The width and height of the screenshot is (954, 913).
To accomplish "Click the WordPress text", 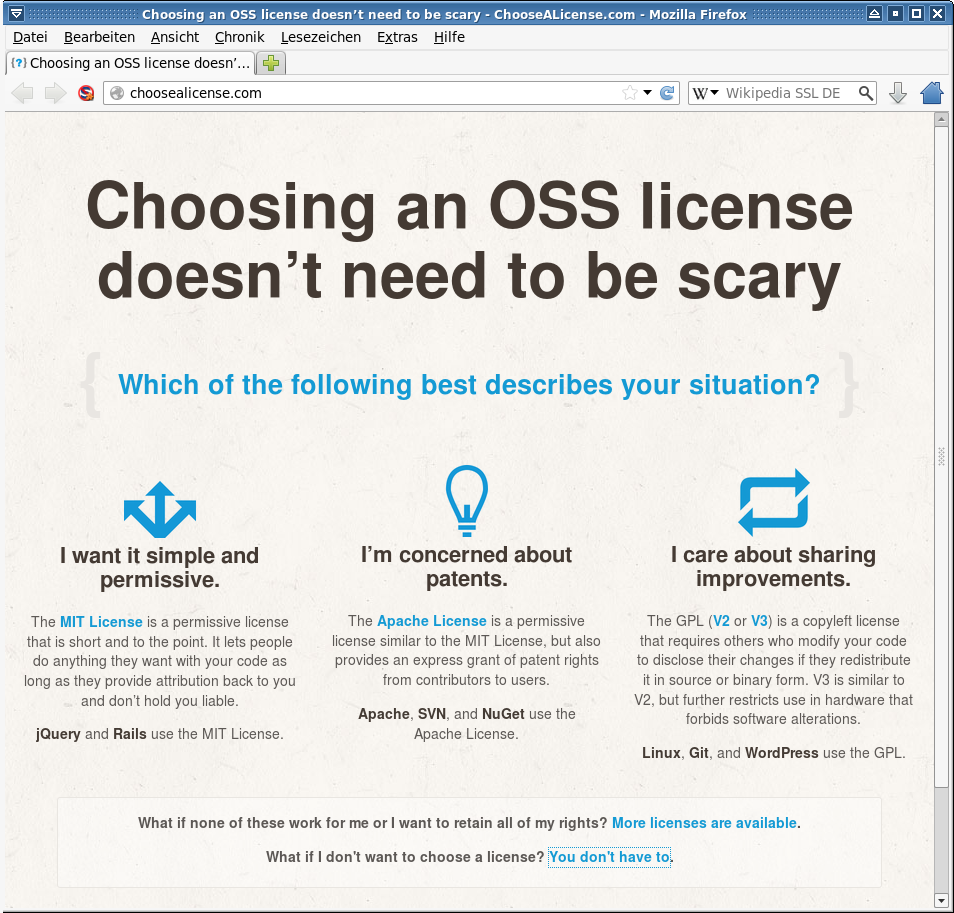I will [x=781, y=752].
